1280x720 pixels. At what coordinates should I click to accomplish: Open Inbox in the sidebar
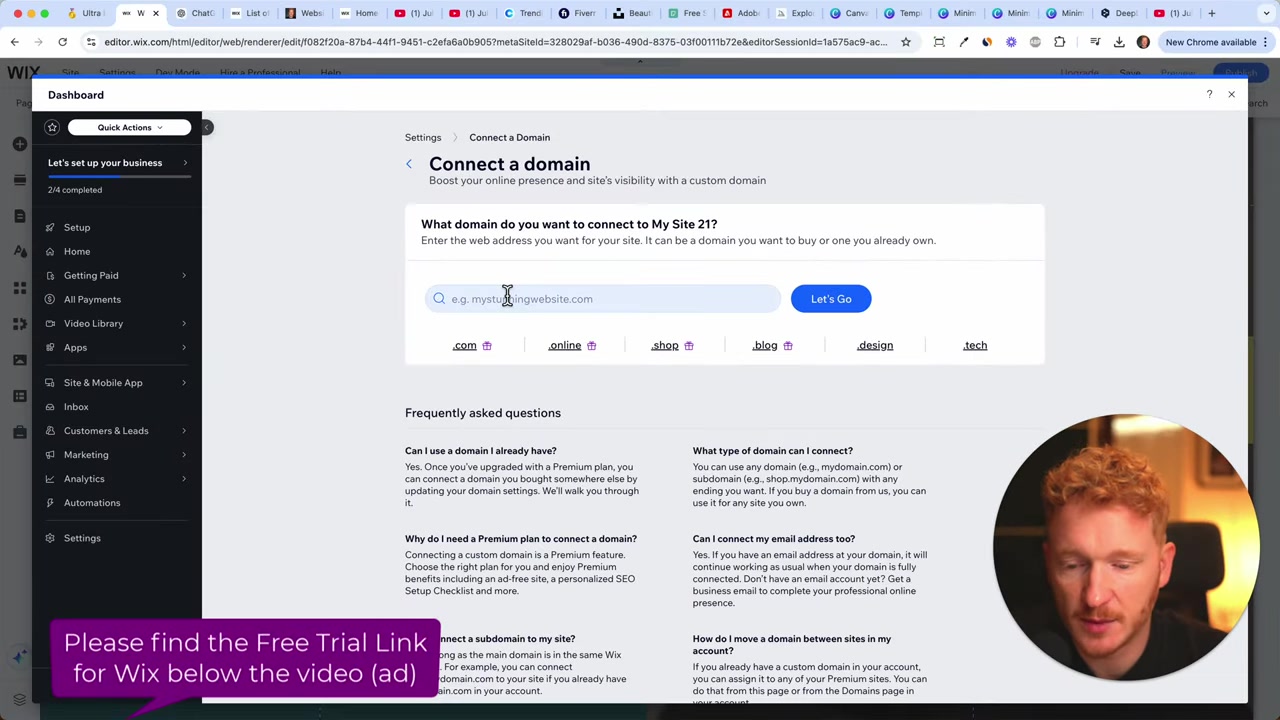76,406
